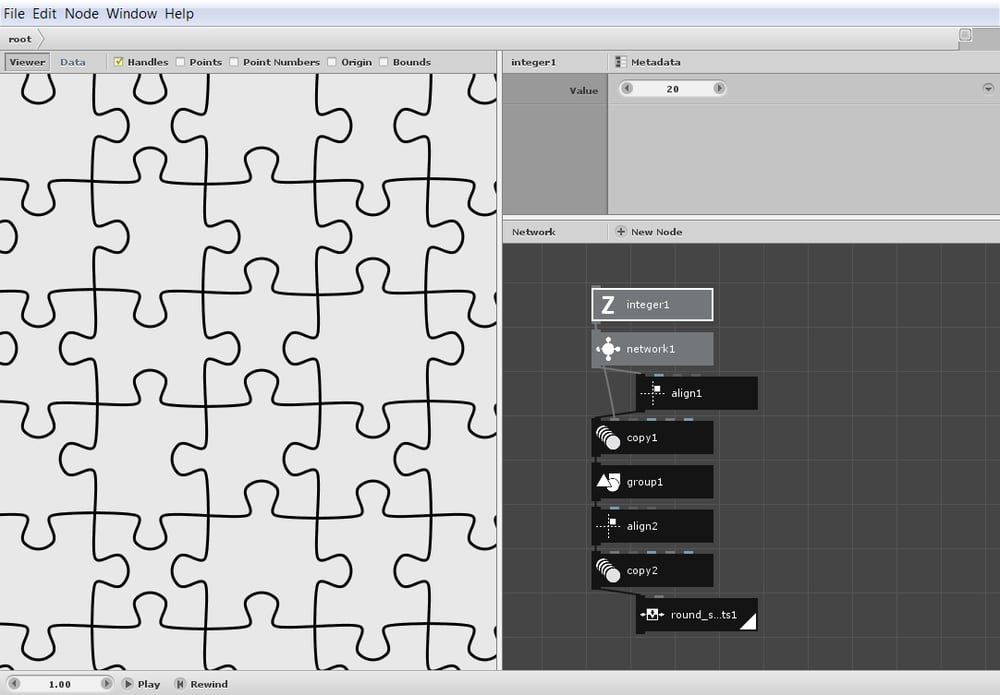Increase frame number with right arrow

[107, 684]
